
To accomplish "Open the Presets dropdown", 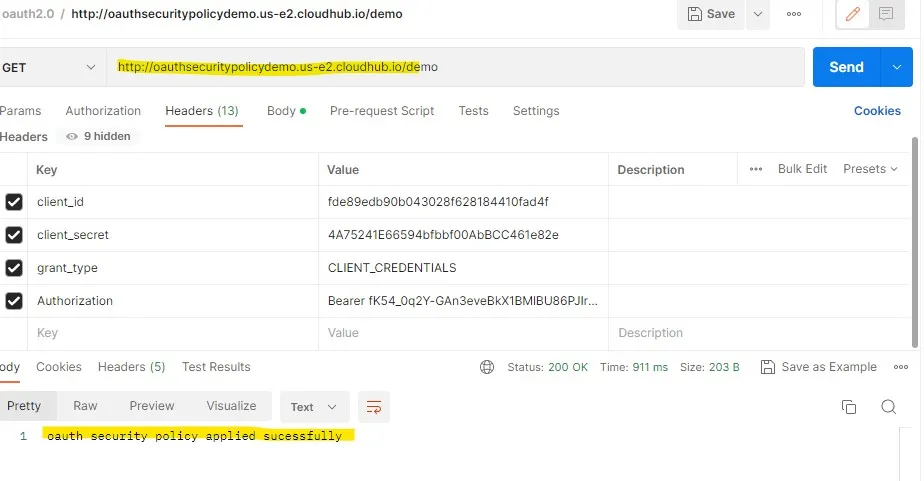I will point(870,169).
